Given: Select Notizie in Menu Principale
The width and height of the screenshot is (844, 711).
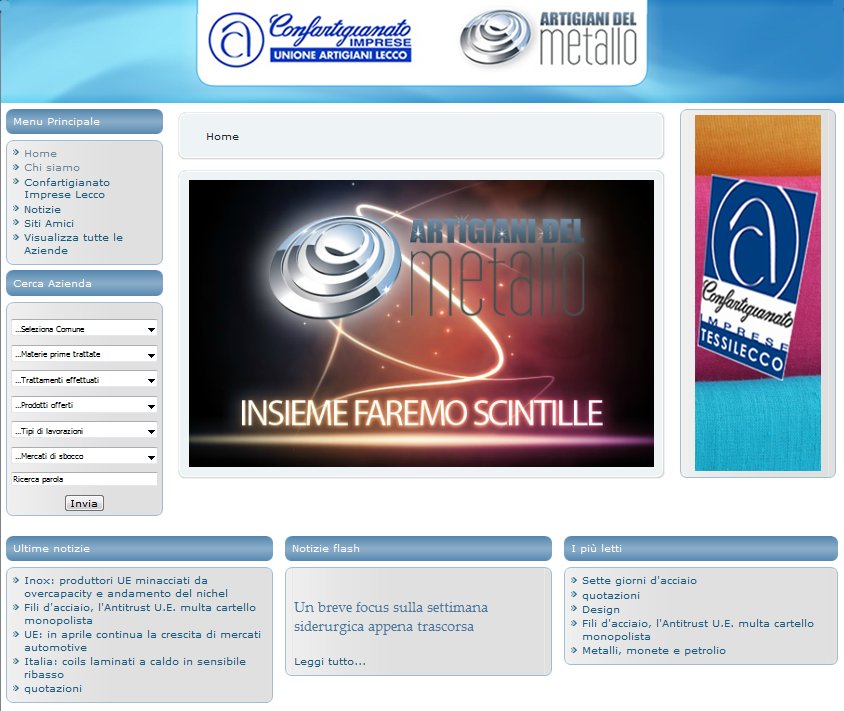Looking at the screenshot, I should coord(42,209).
